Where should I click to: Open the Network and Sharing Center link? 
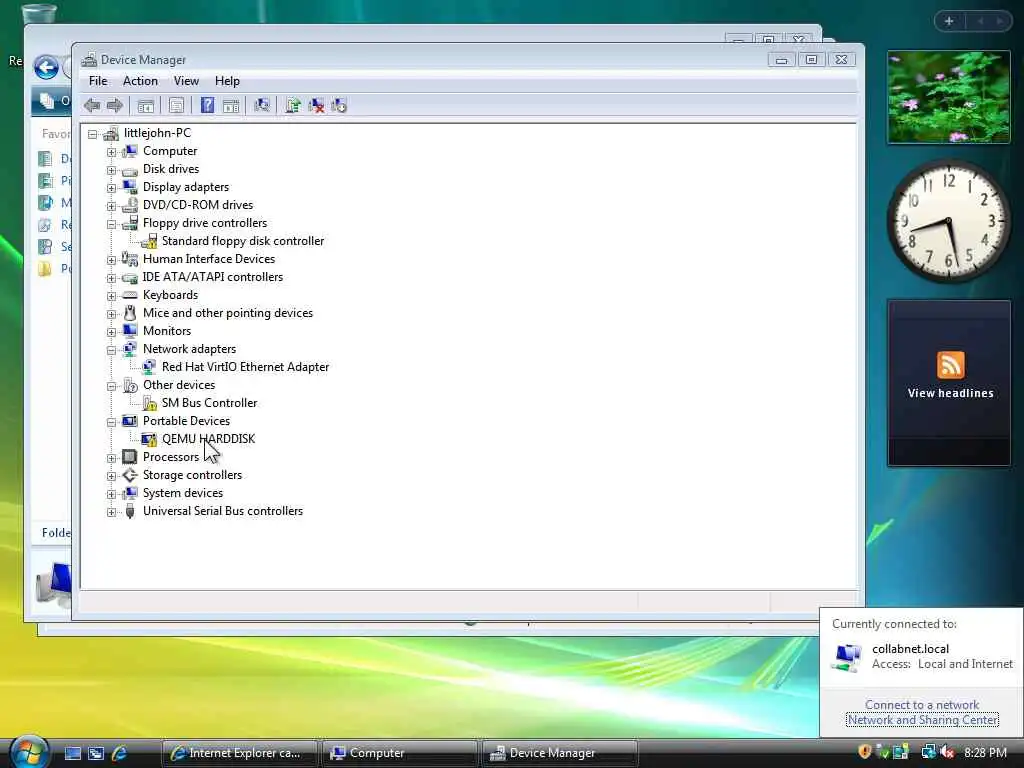[x=922, y=720]
